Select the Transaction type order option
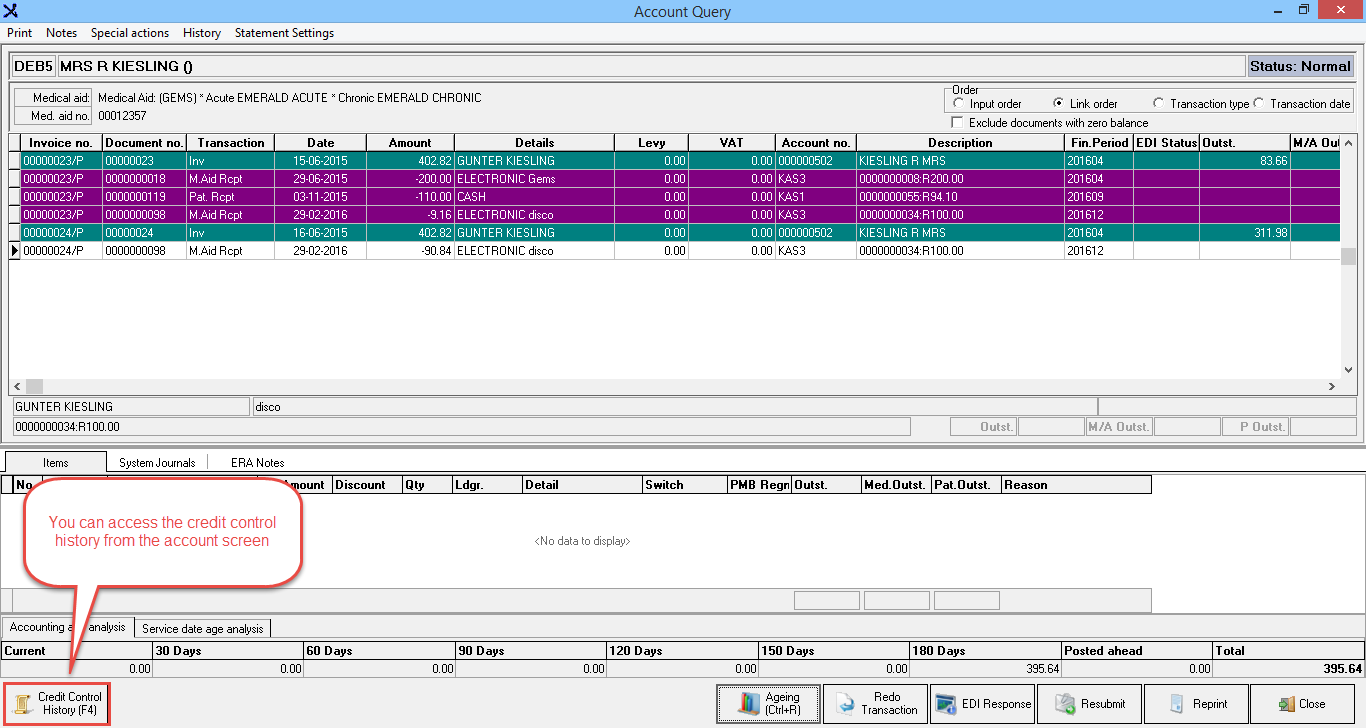Image resolution: width=1366 pixels, height=728 pixels. click(1159, 104)
